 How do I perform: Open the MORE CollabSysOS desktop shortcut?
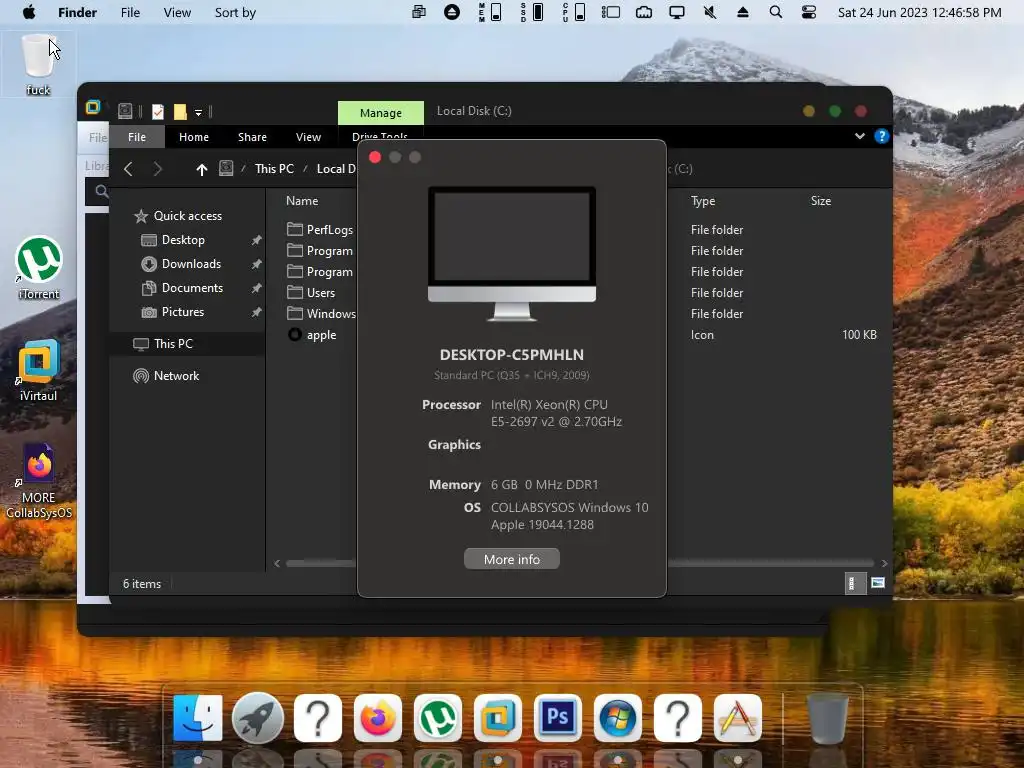39,481
